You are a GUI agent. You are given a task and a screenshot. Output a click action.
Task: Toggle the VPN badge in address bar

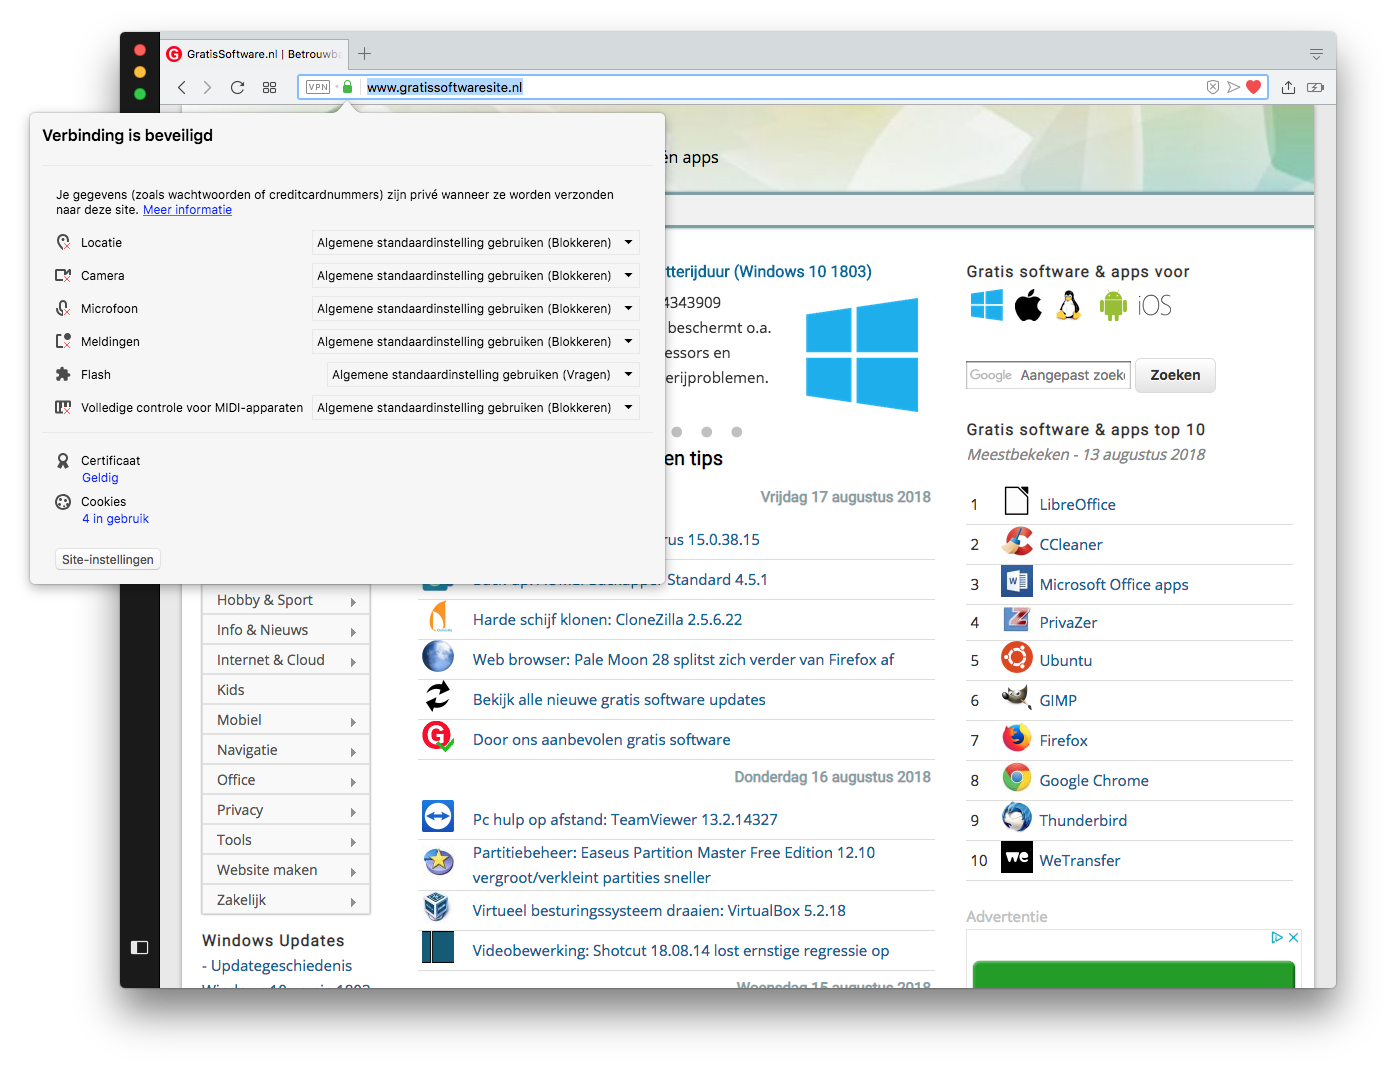click(x=318, y=87)
